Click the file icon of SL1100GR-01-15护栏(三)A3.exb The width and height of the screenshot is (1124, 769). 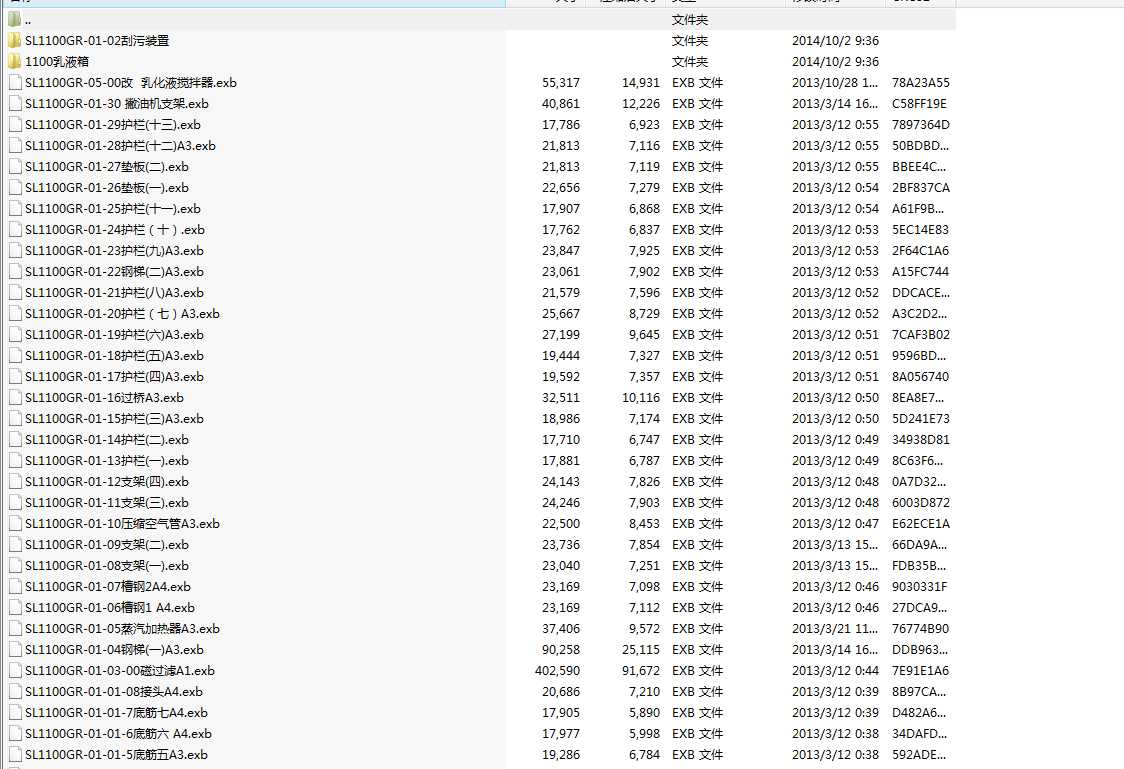(x=15, y=419)
